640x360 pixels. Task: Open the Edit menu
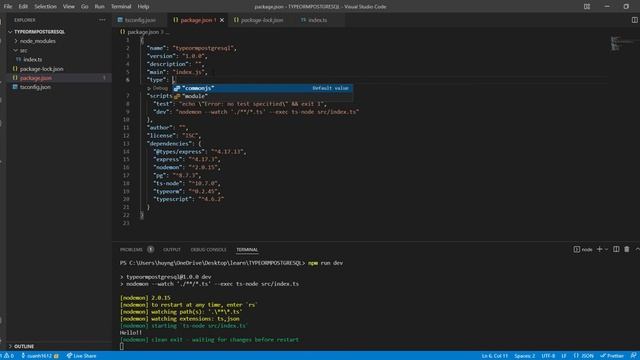(x=23, y=7)
